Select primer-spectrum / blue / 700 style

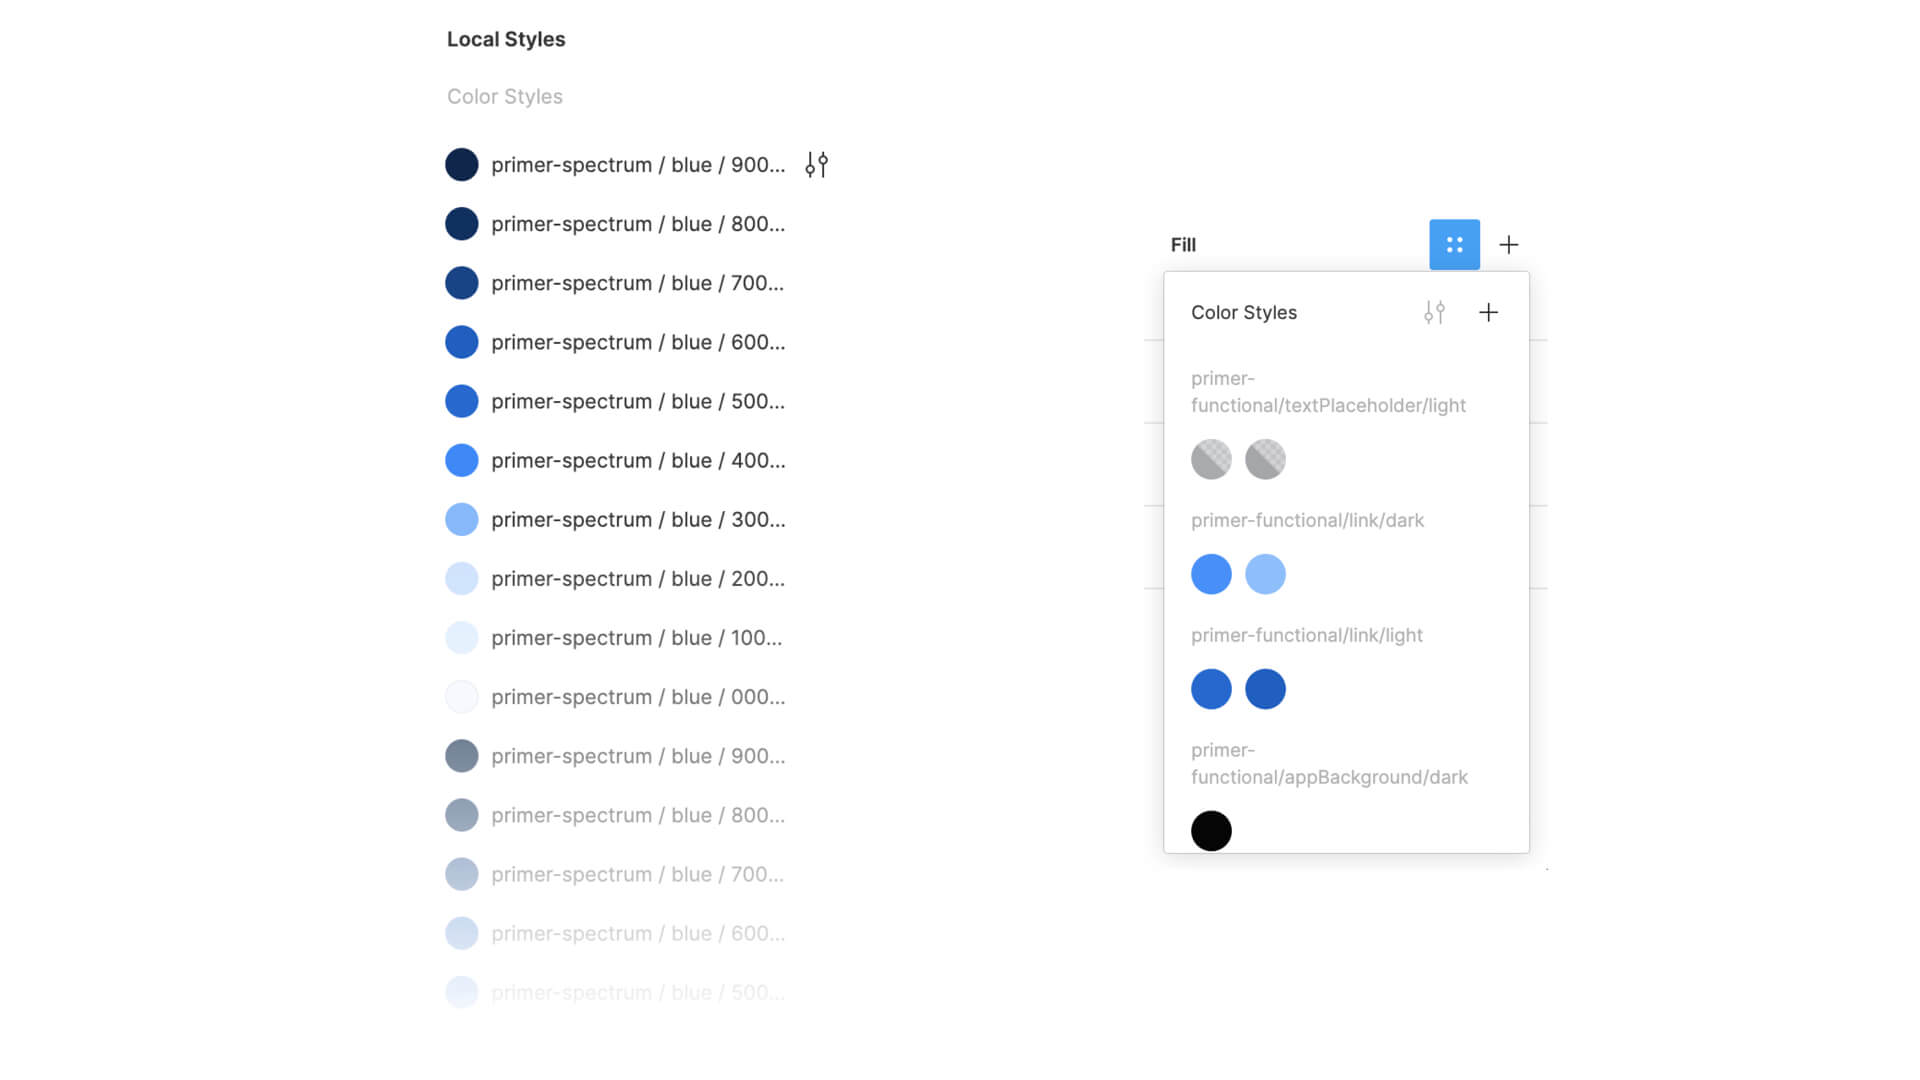pyautogui.click(x=637, y=283)
